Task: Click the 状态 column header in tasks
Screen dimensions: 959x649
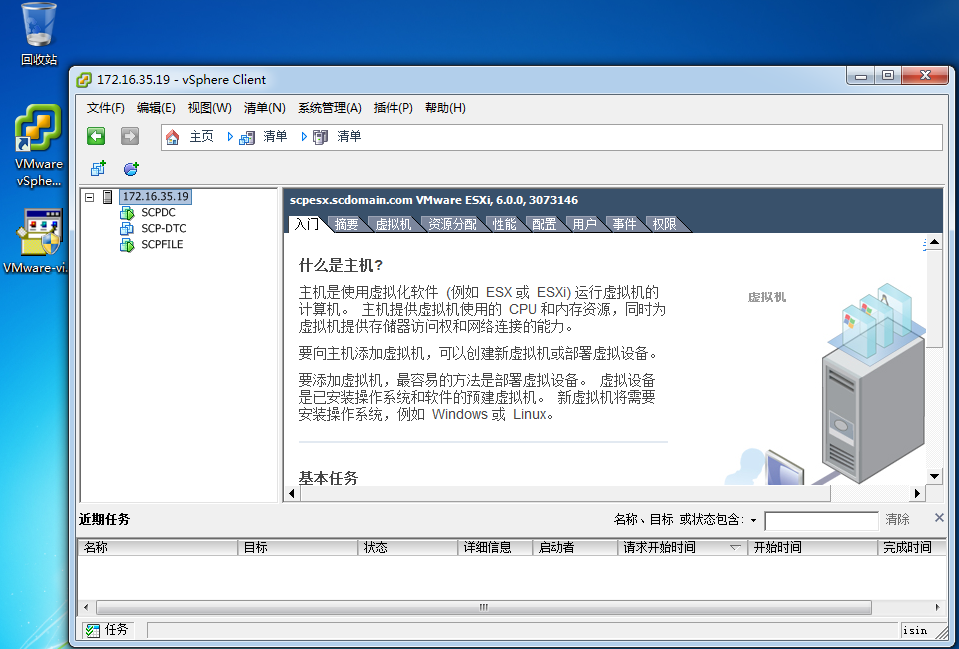Action: 408,547
